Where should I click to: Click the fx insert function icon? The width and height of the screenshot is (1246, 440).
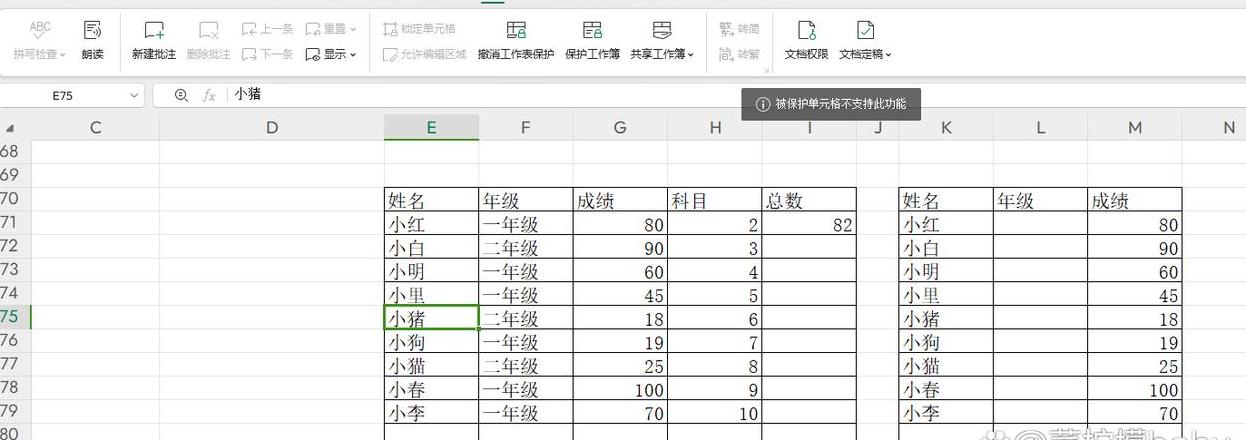(x=209, y=95)
